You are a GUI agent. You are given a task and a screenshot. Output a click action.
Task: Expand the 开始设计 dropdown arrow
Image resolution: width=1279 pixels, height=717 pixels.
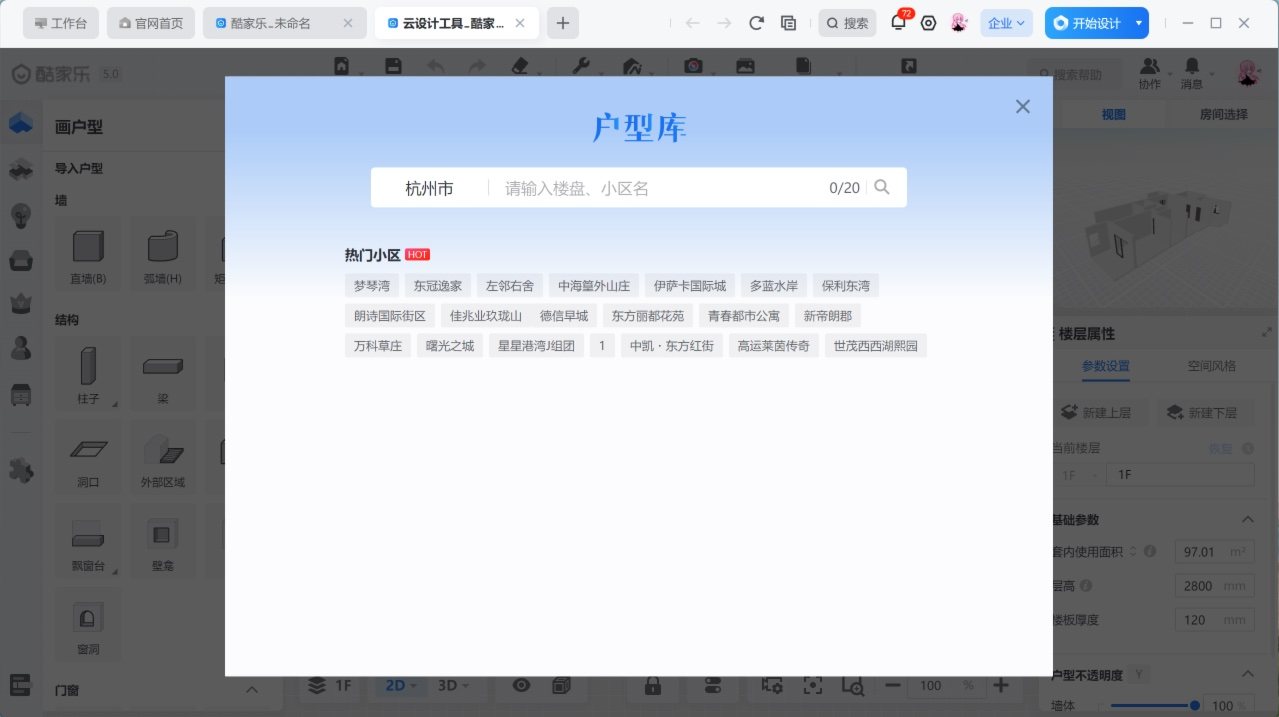pos(1139,23)
